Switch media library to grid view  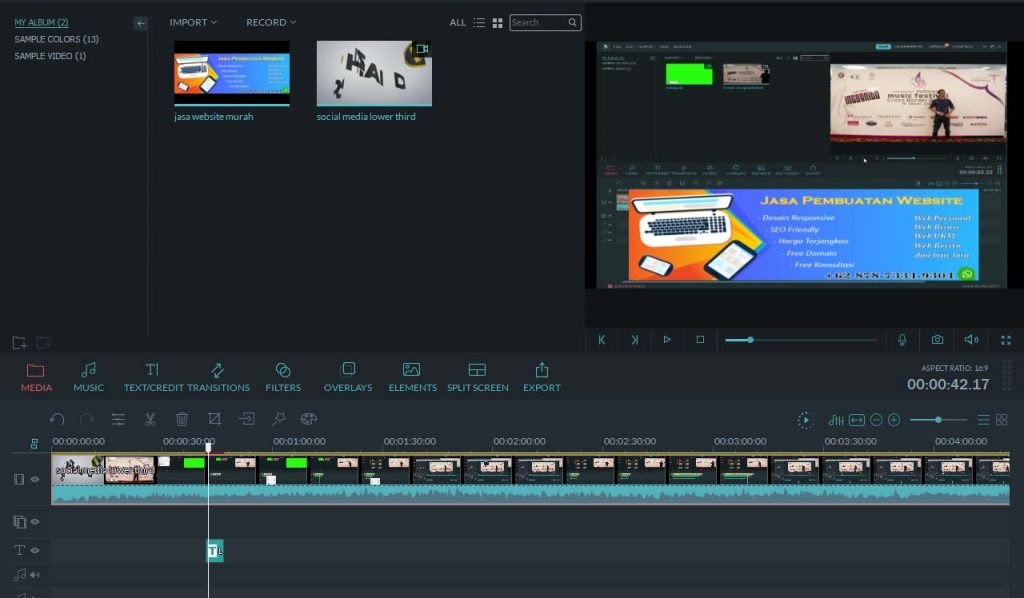[x=498, y=23]
